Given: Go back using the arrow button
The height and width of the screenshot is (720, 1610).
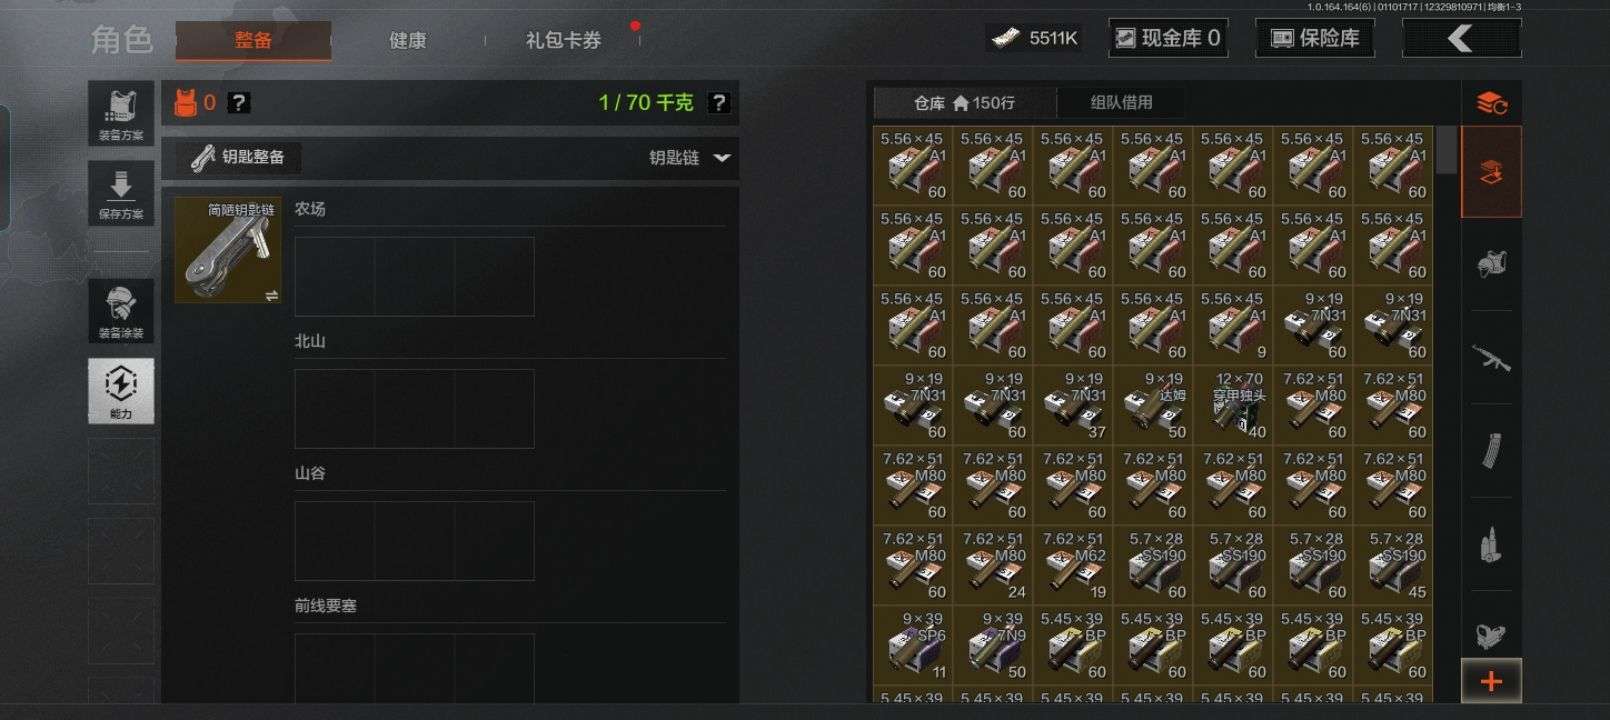Looking at the screenshot, I should 1461,39.
